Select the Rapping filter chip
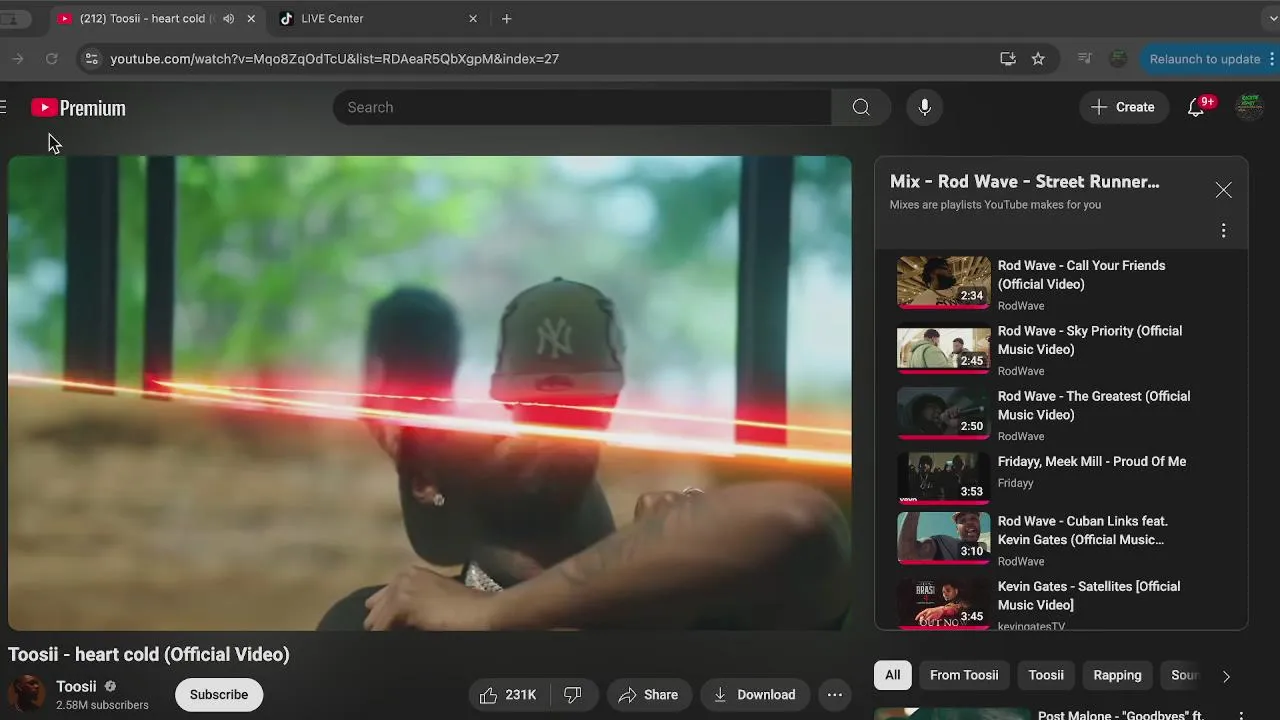 (x=1117, y=675)
